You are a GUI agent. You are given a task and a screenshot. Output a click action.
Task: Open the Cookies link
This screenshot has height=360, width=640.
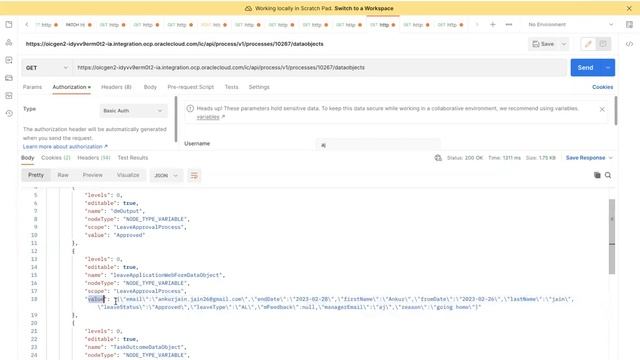pos(602,87)
